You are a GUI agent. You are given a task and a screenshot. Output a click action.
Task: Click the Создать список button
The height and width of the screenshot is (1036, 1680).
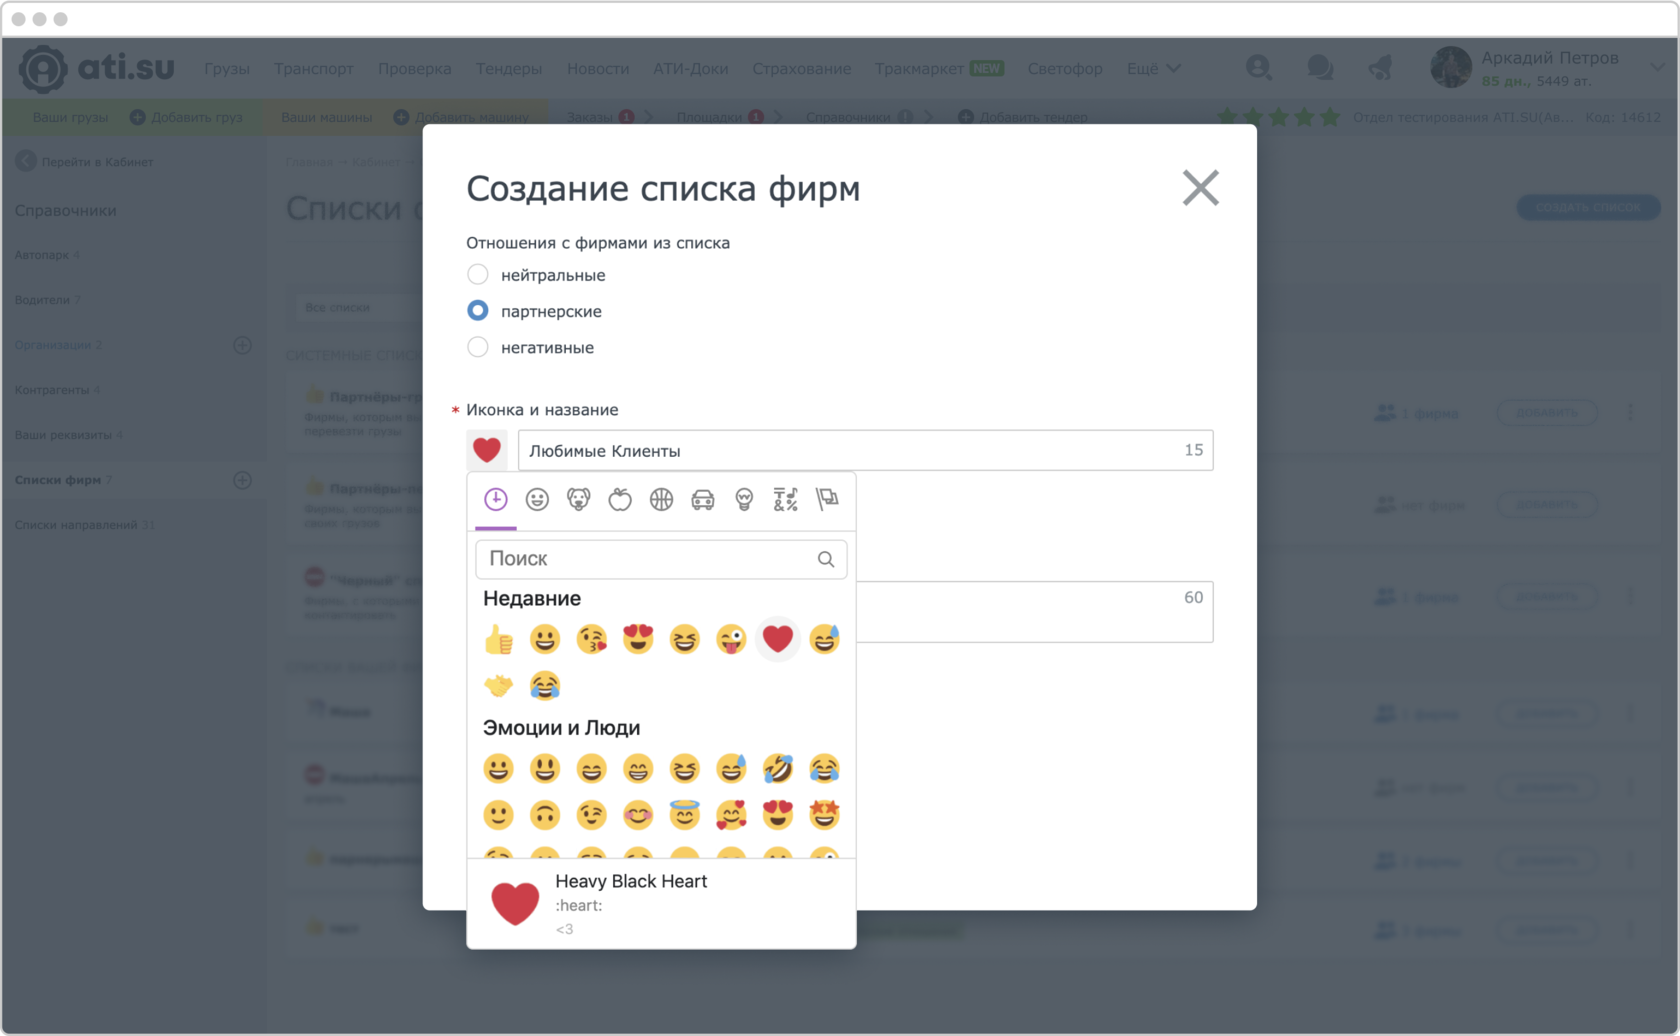click(1588, 208)
